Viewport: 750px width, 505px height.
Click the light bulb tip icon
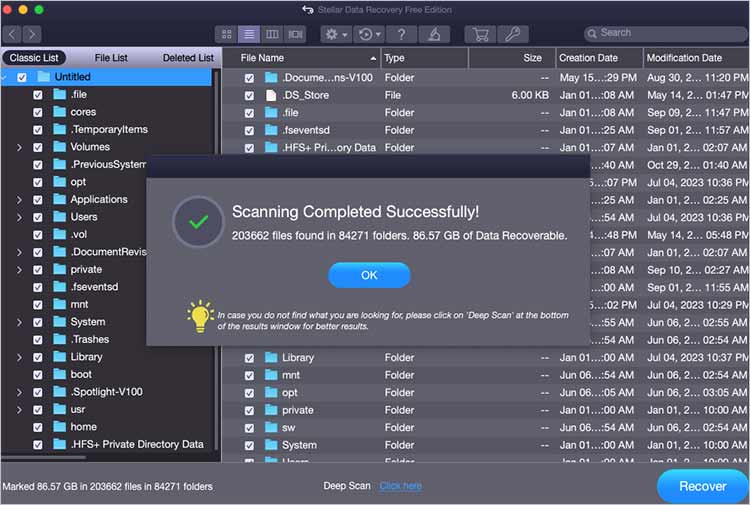click(200, 316)
